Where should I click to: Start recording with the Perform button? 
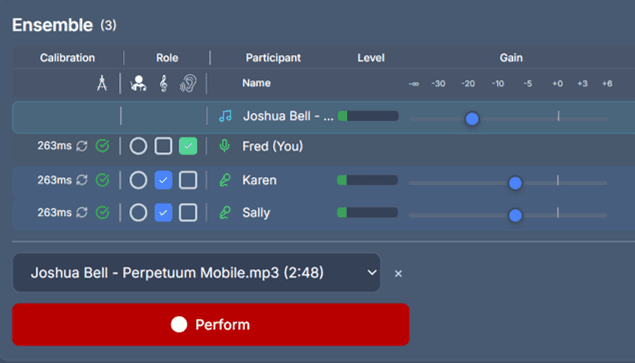tap(211, 325)
